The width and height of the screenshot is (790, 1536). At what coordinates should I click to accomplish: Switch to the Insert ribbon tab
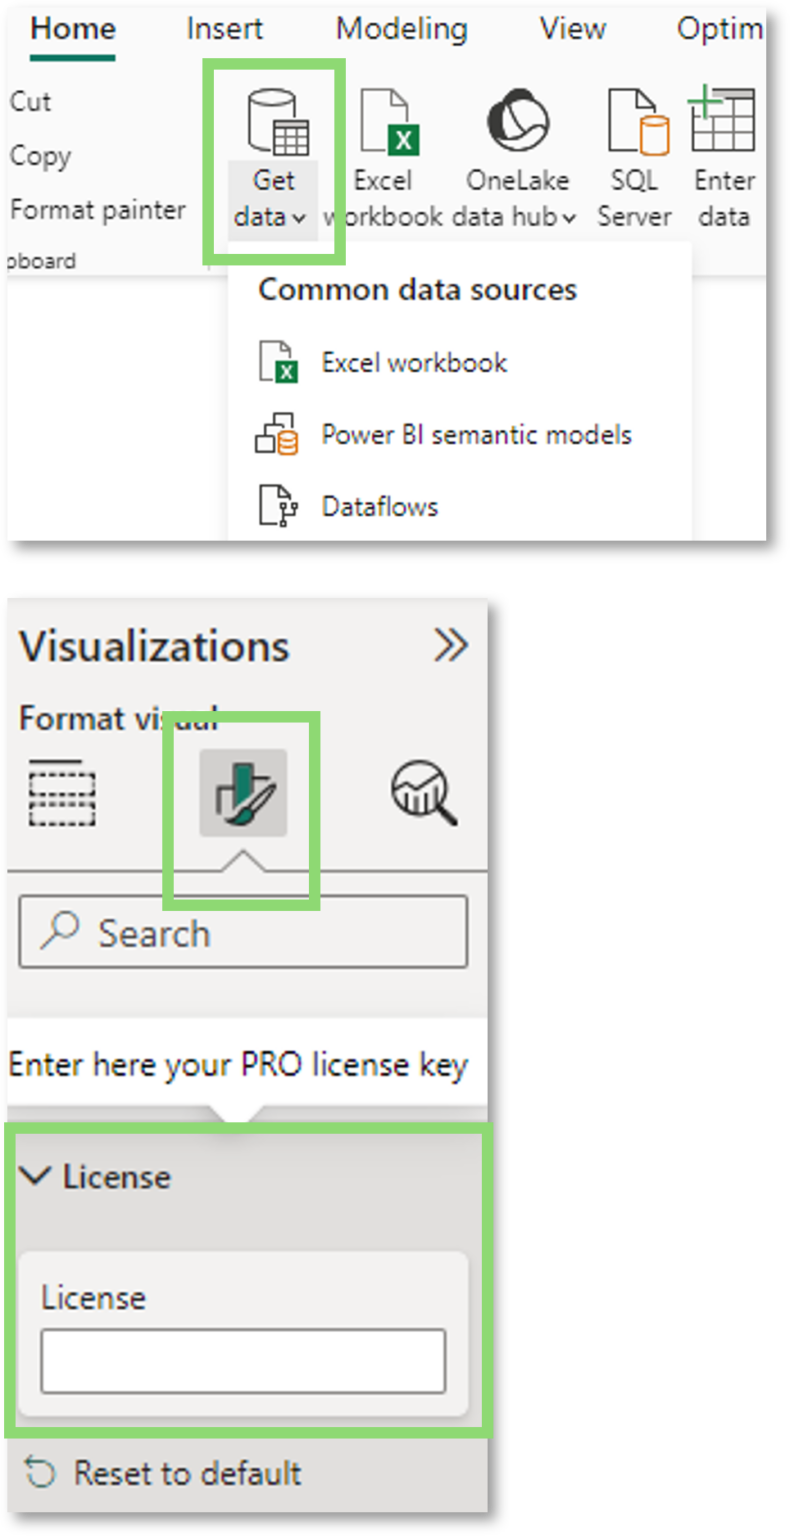tap(225, 29)
